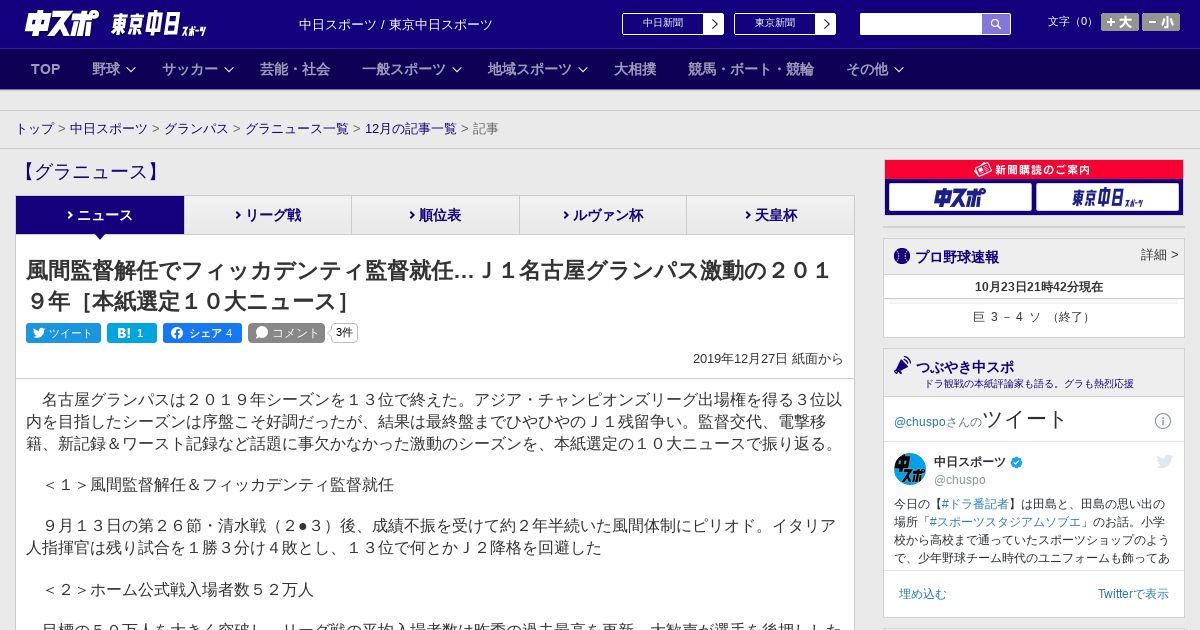Click the つぶやき中スポ megaphone icon
1200x630 pixels.
902,366
